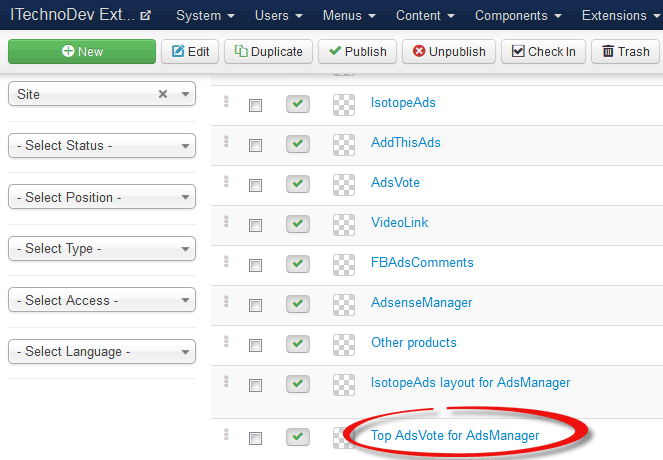Open the Users menu
This screenshot has width=663, height=460.
(x=279, y=16)
